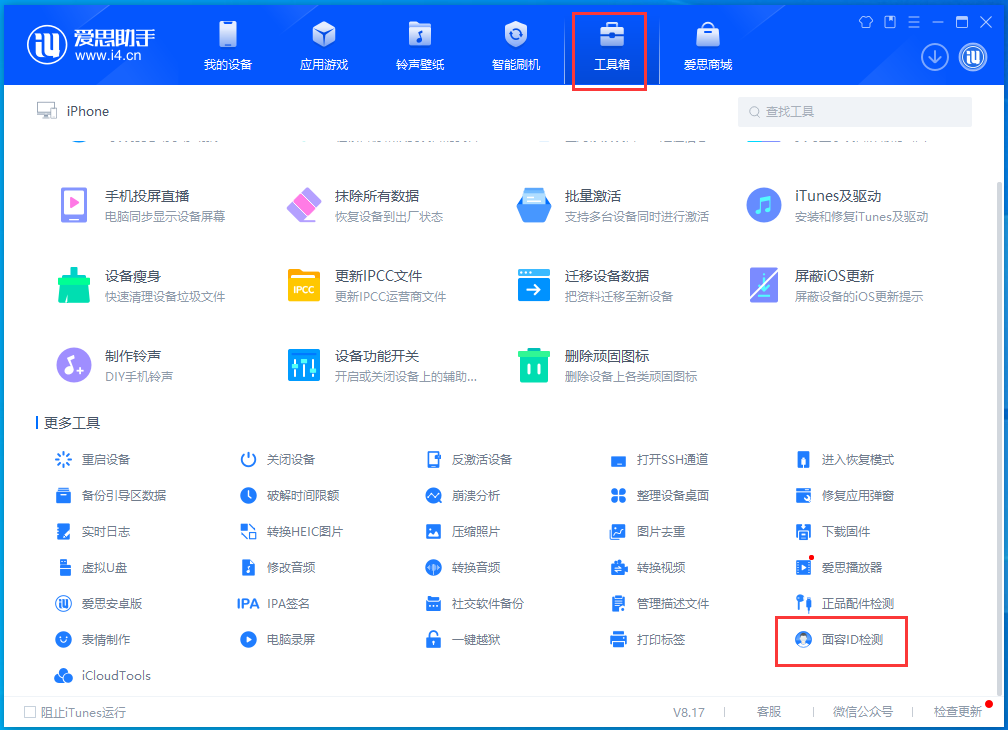1008x730 pixels.
Task: Switch to the 我的设备 tab
Action: click(x=227, y=45)
